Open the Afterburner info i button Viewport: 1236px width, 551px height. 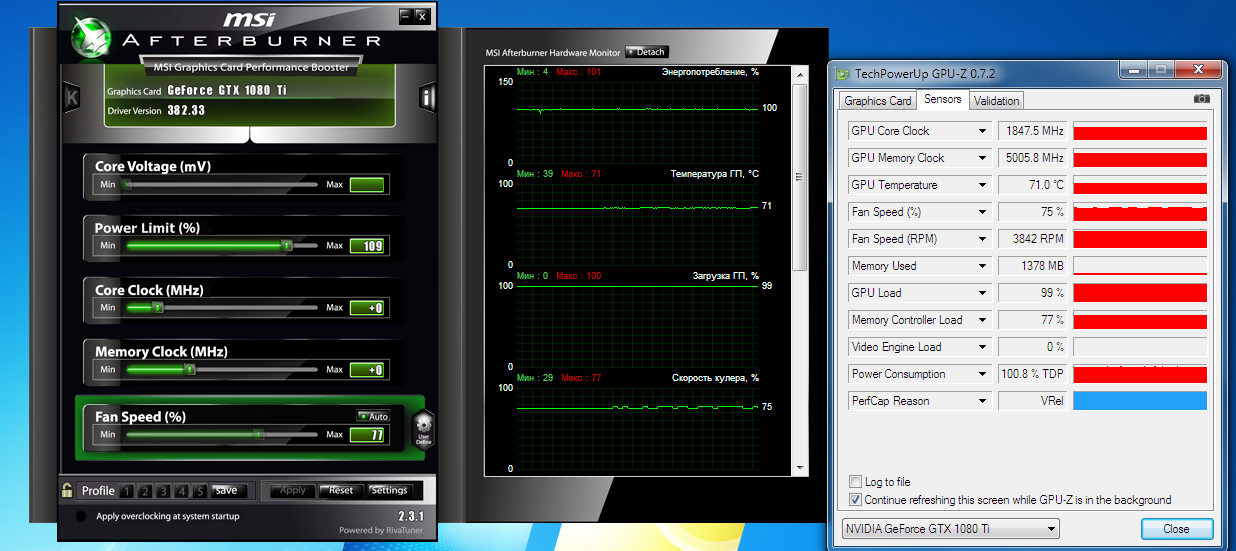point(427,97)
